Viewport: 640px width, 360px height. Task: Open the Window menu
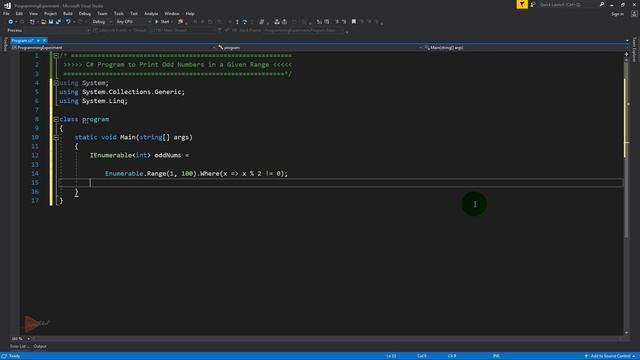tap(171, 13)
